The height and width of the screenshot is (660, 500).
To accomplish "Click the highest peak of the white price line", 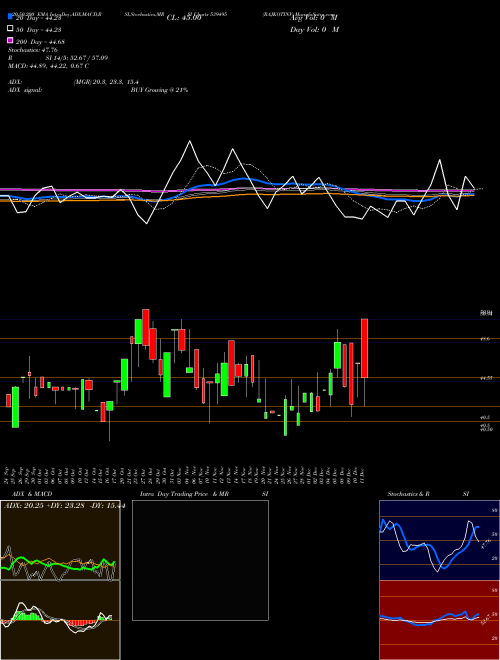I will pos(190,141).
